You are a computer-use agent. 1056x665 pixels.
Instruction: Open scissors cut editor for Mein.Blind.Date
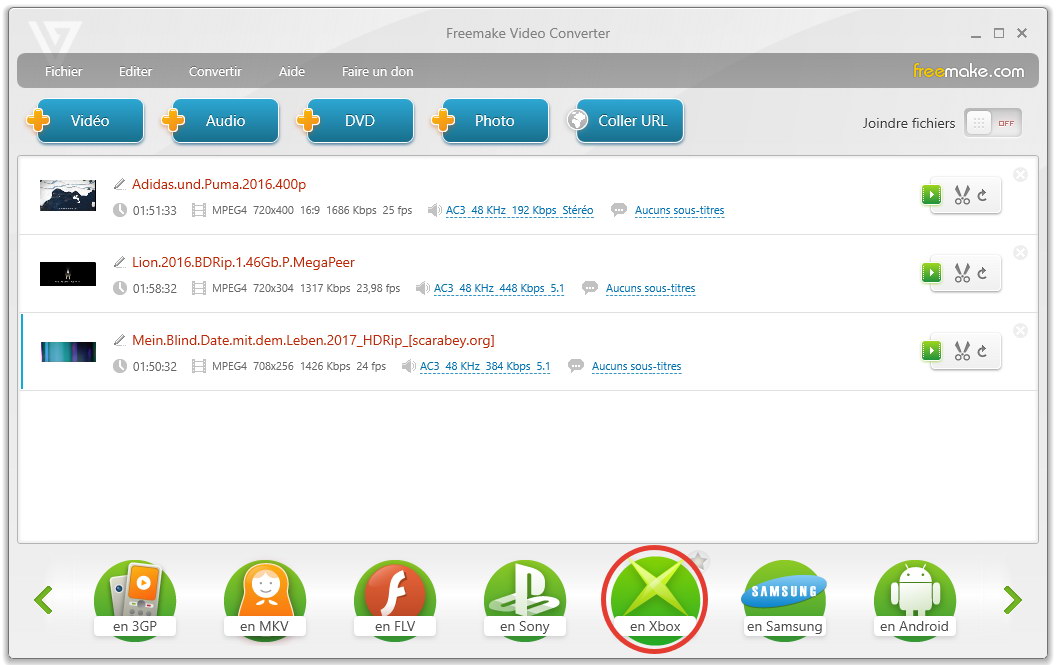[962, 352]
